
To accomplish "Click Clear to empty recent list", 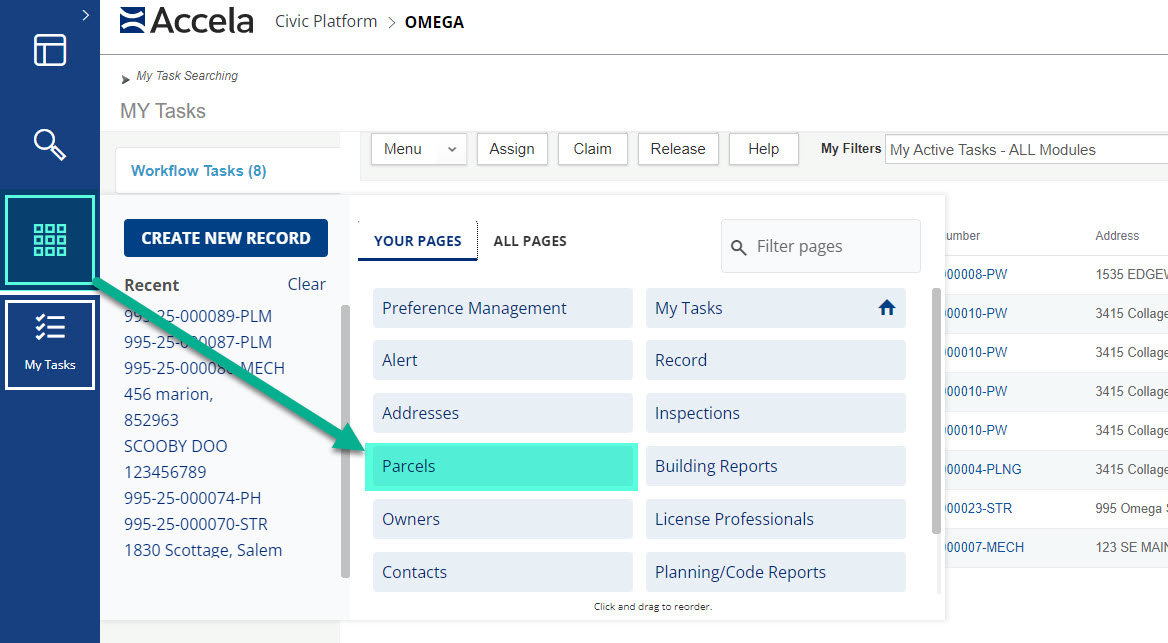I will [x=306, y=284].
